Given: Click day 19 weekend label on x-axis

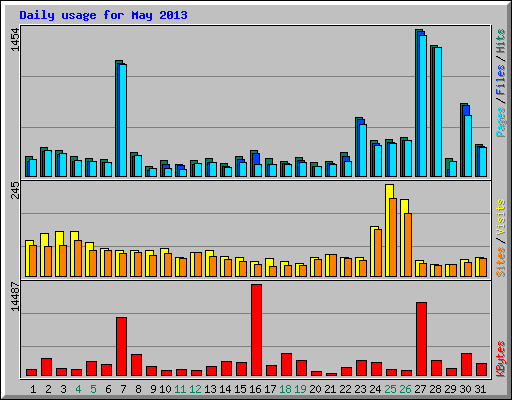Looking at the screenshot, I should (x=300, y=389).
